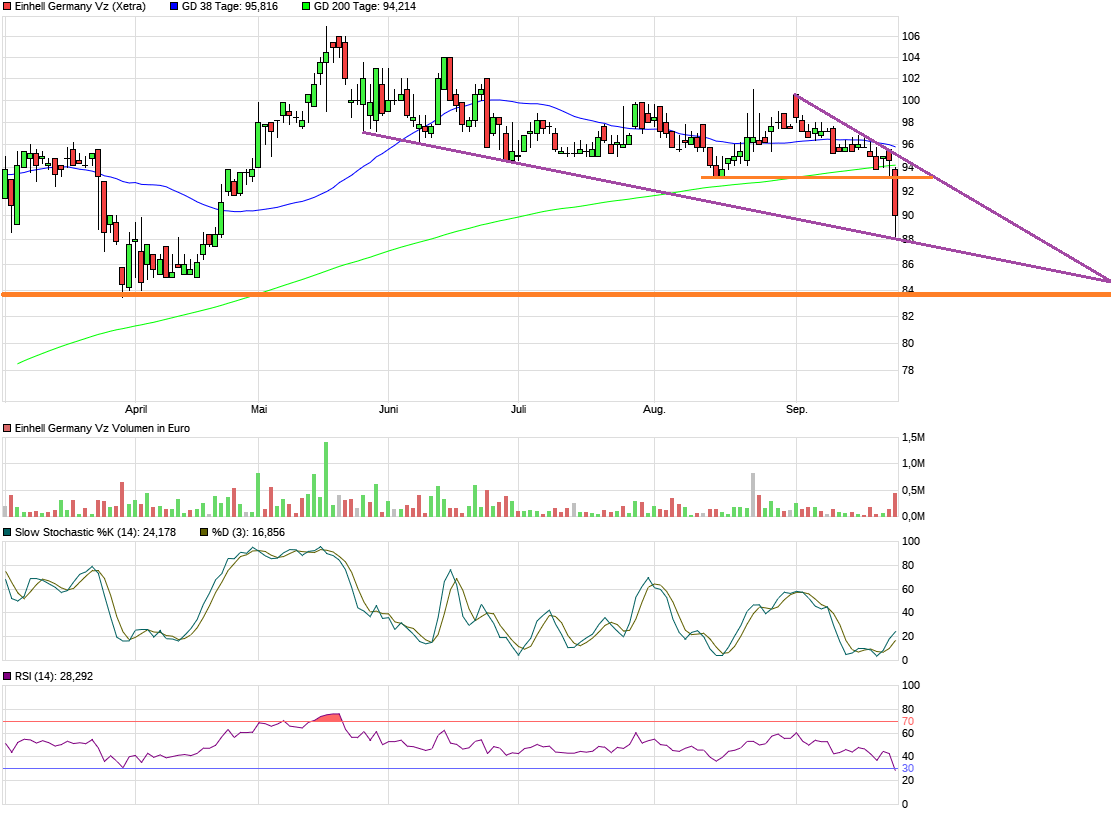Click the 106 value on the price axis
This screenshot has width=1111, height=814.
pos(910,36)
